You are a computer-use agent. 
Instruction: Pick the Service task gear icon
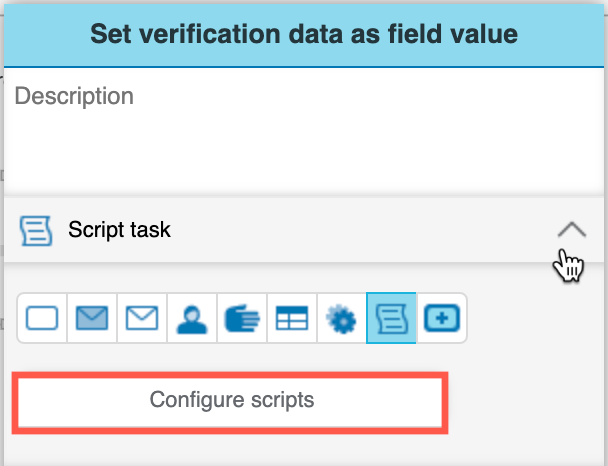point(342,319)
